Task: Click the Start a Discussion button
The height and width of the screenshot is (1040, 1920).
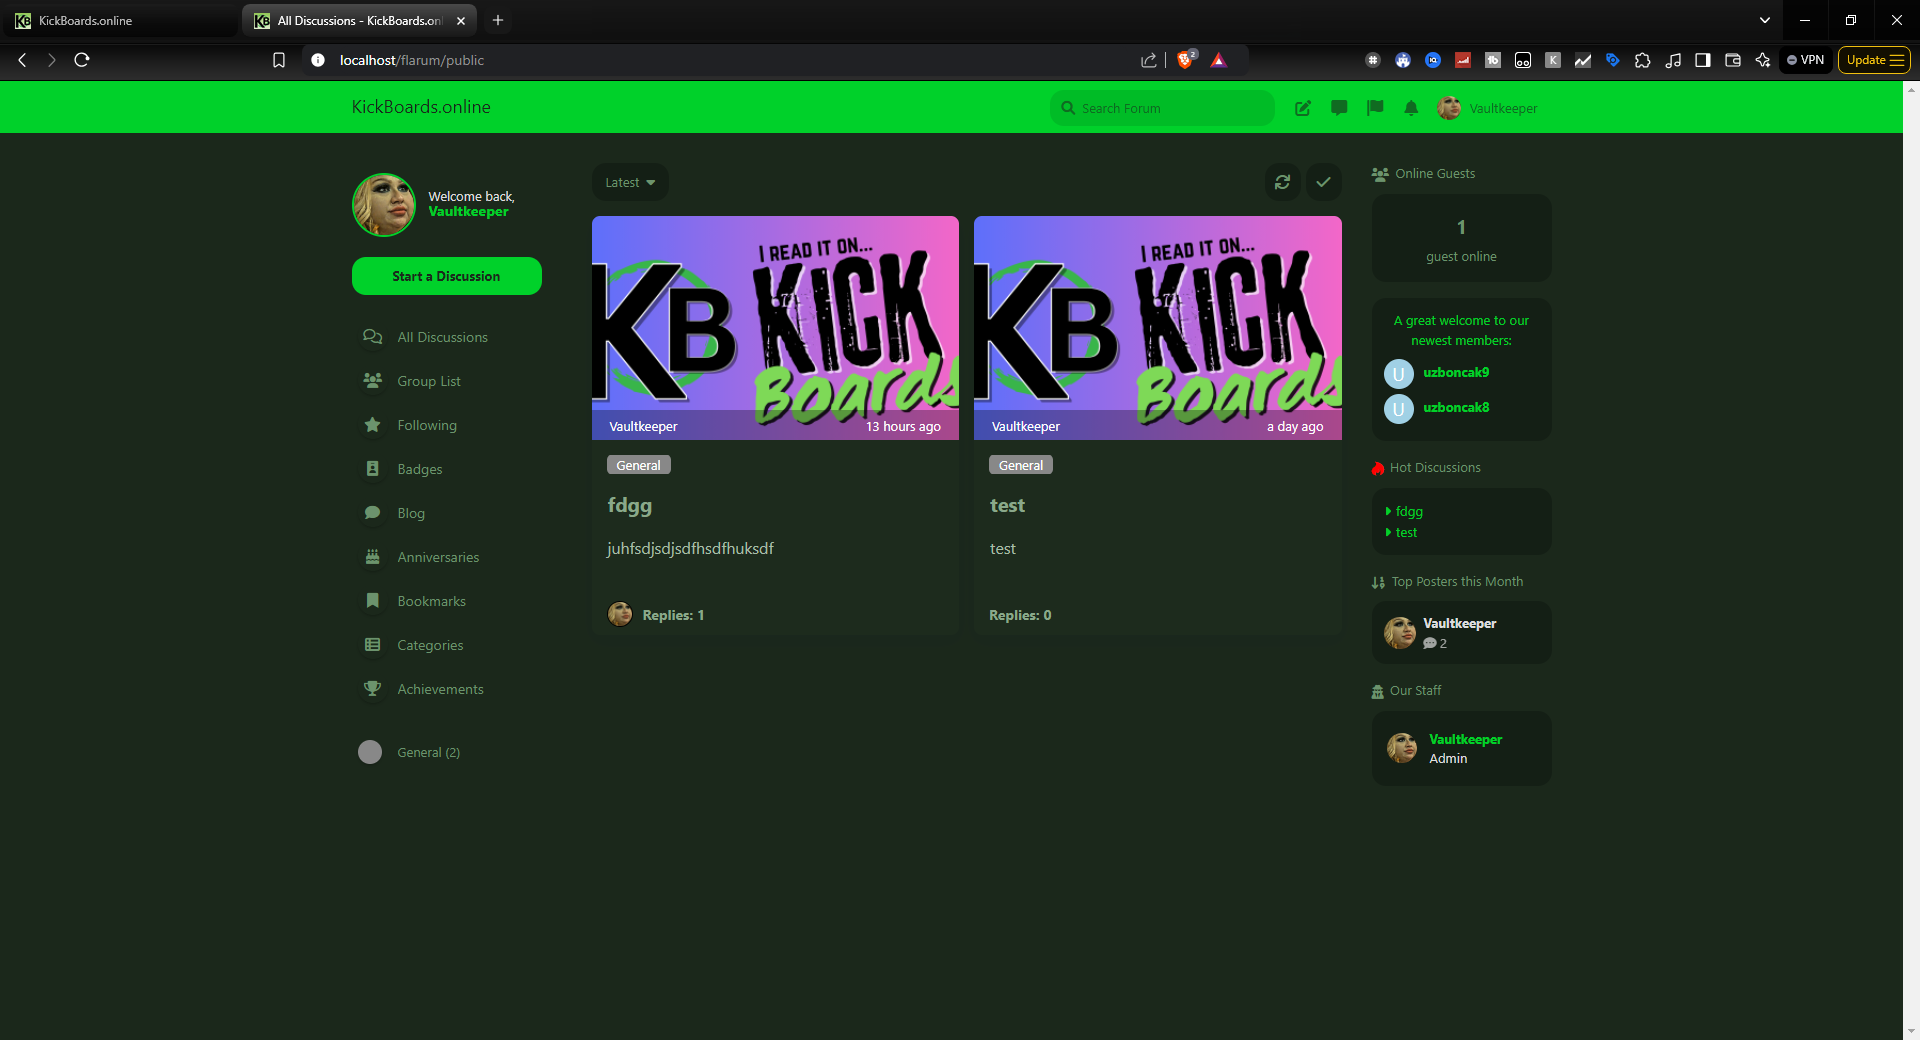Action: pyautogui.click(x=446, y=276)
